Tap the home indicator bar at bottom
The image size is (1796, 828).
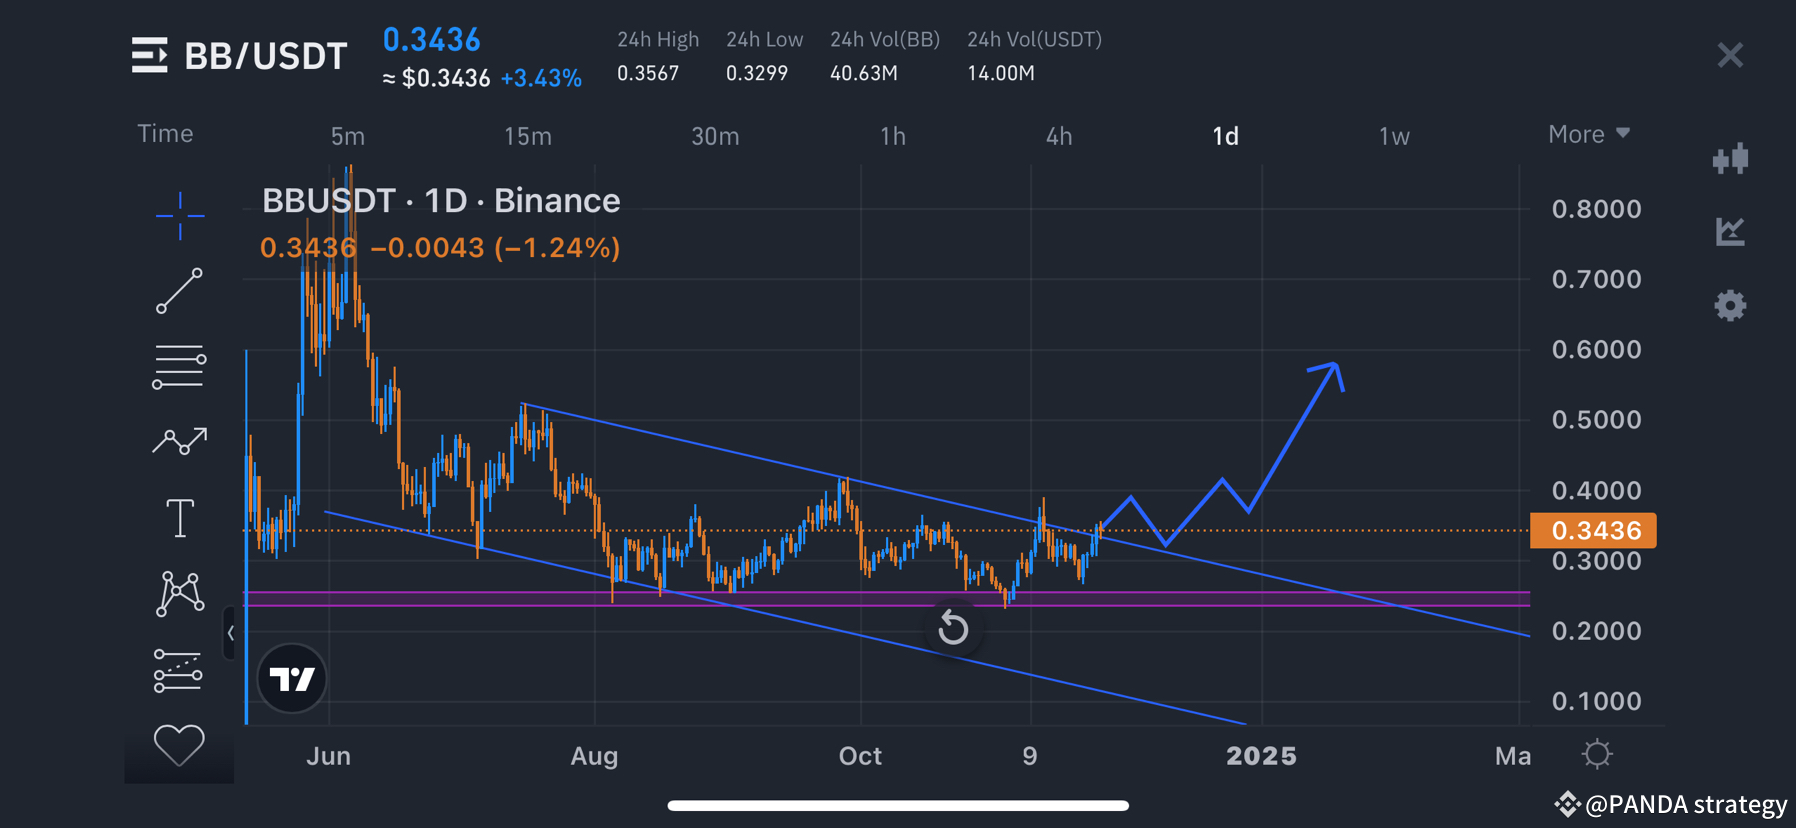click(898, 805)
